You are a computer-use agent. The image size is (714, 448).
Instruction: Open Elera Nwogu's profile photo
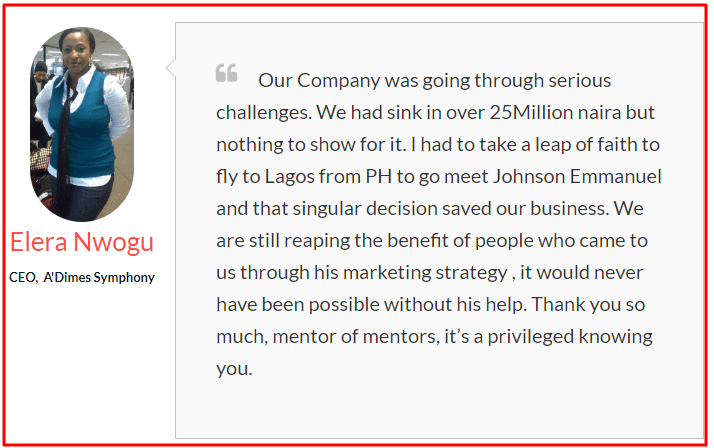pos(81,124)
